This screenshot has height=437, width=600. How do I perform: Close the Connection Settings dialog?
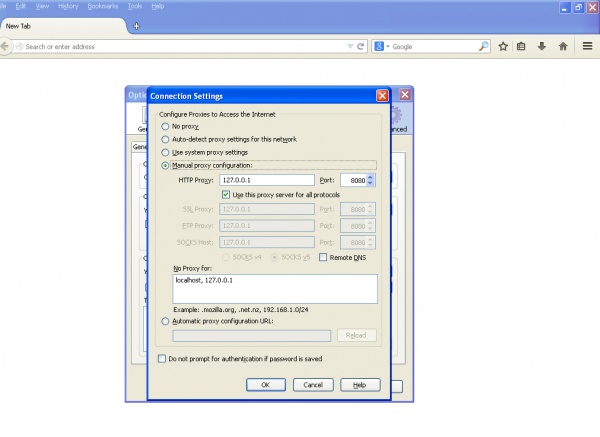coord(382,96)
